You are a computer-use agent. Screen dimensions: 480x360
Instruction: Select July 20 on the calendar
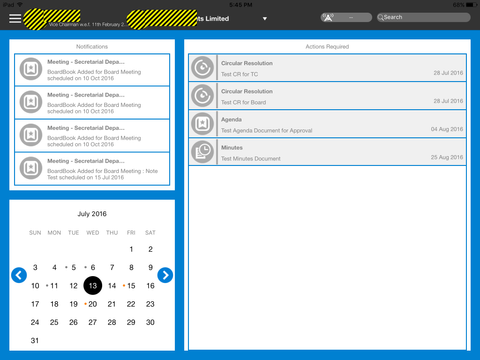click(x=92, y=304)
